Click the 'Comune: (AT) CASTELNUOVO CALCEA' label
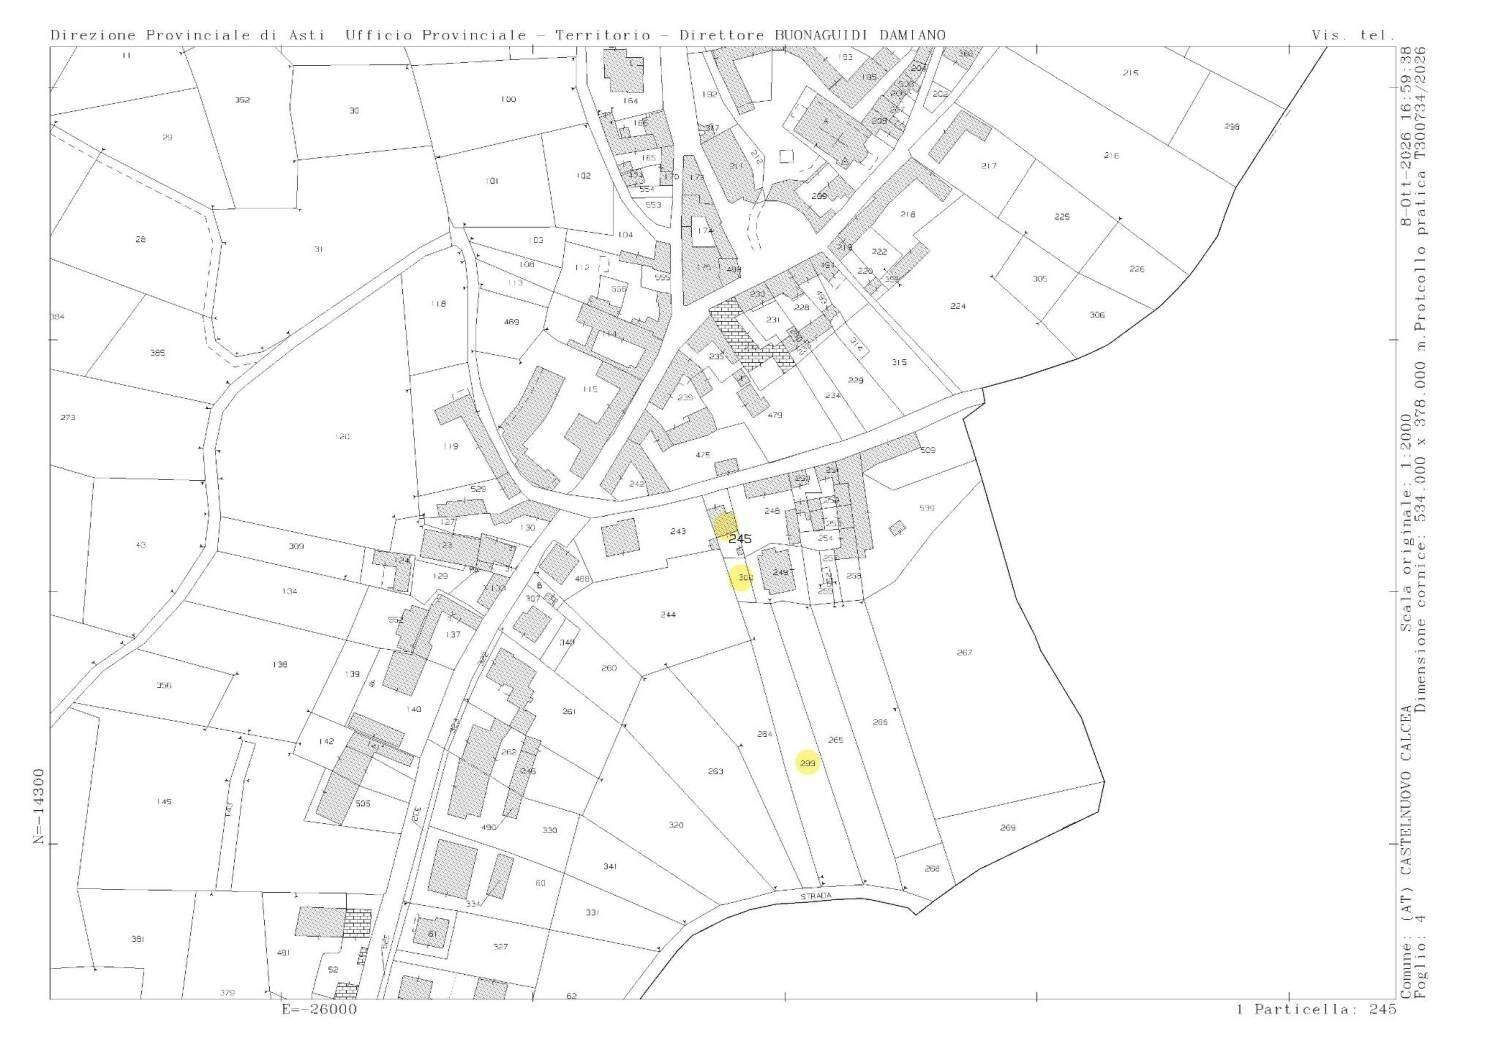 point(1406,853)
